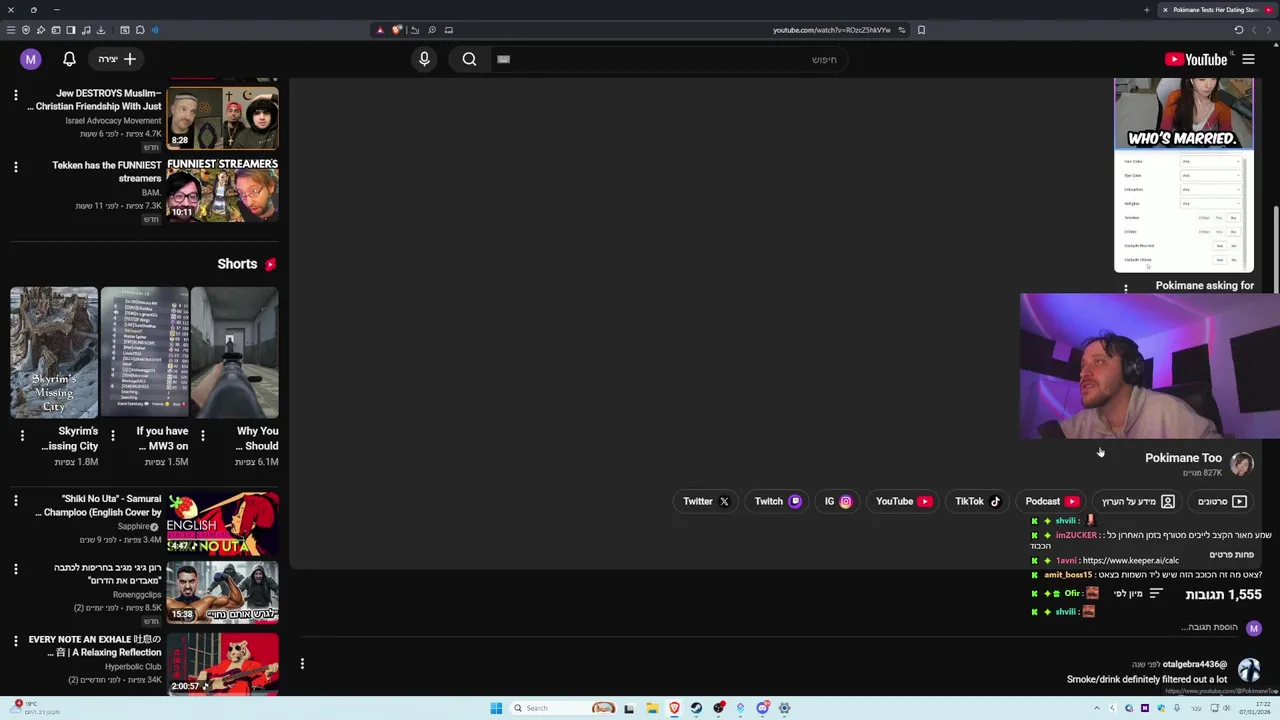This screenshot has width=1280, height=720.
Task: Open the otalgebra4436 commenter avatar
Action: [x=1249, y=670]
